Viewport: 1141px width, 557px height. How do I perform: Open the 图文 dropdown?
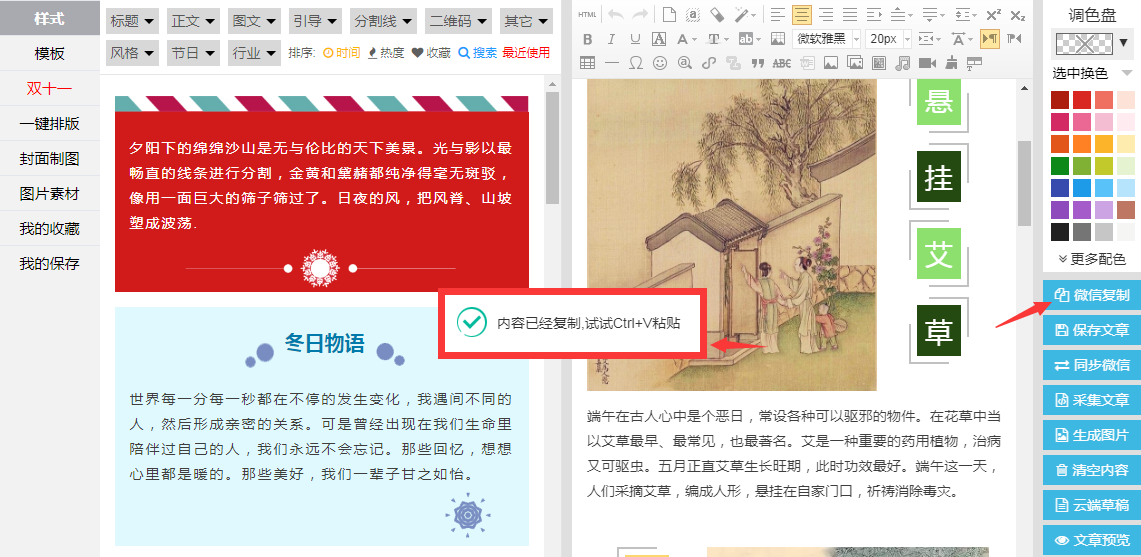254,21
